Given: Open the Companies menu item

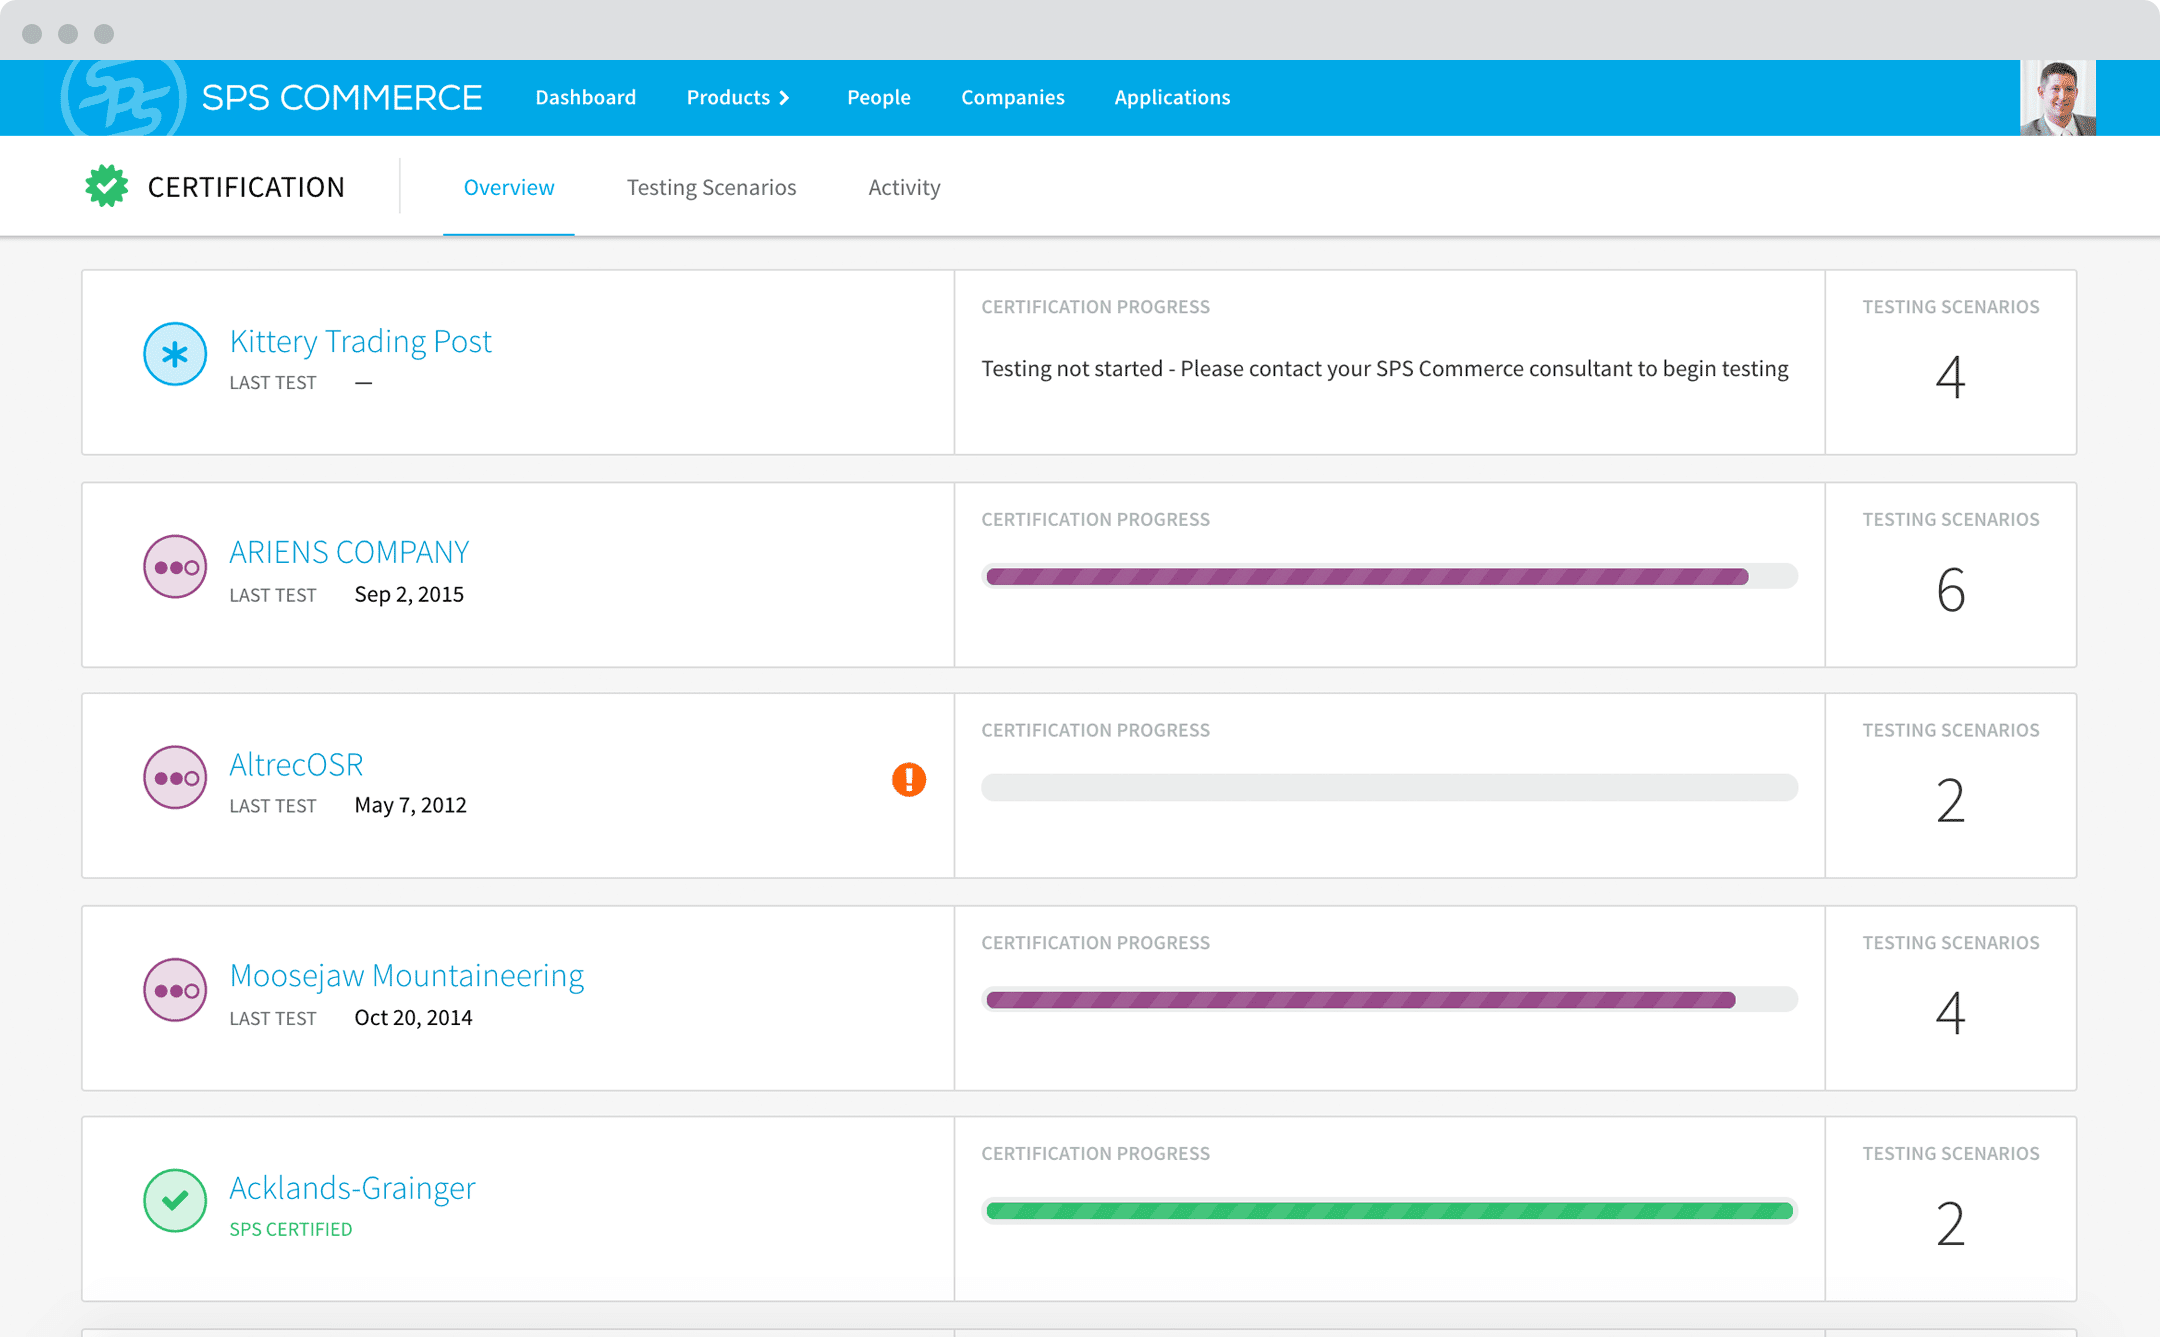Looking at the screenshot, I should click(1013, 97).
